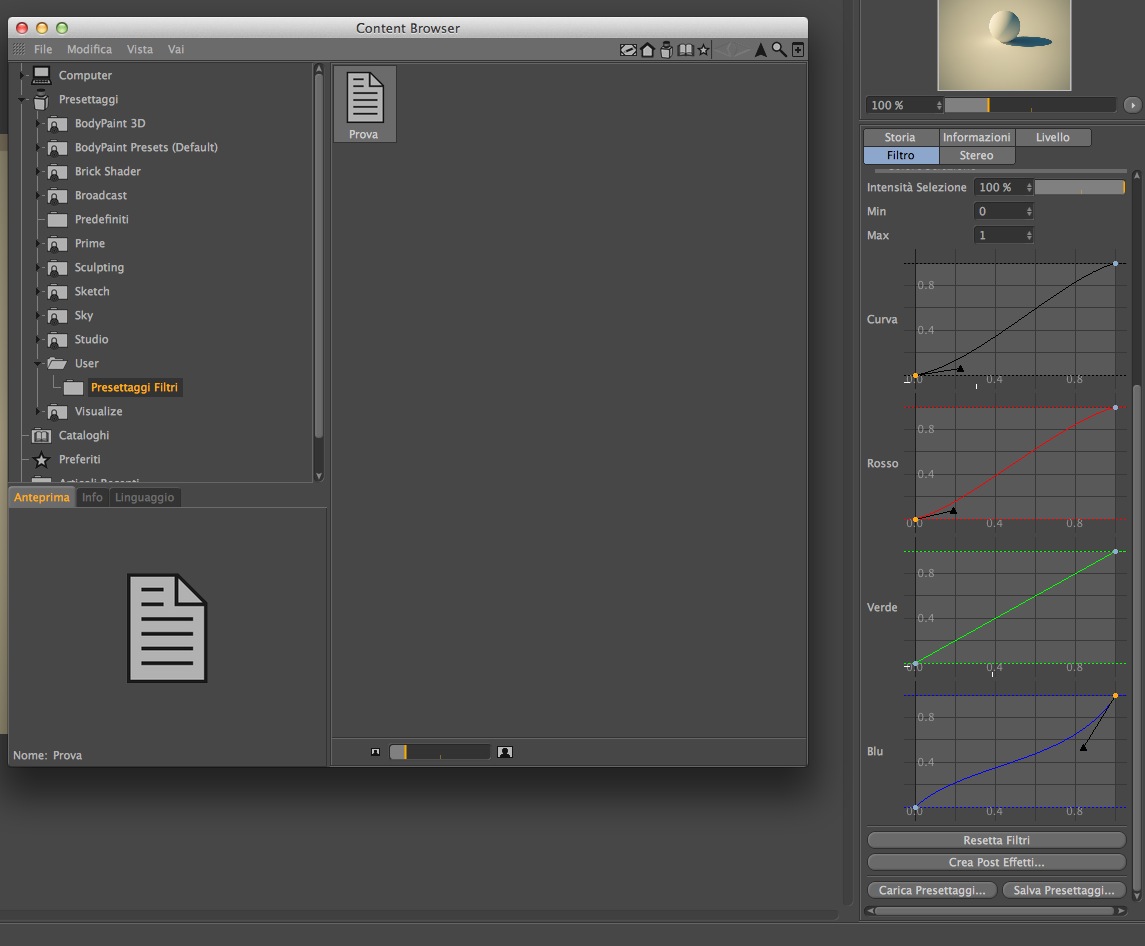Adjust the Intensità Selezione slider
Screen dimensions: 1145x946
pos(1080,188)
